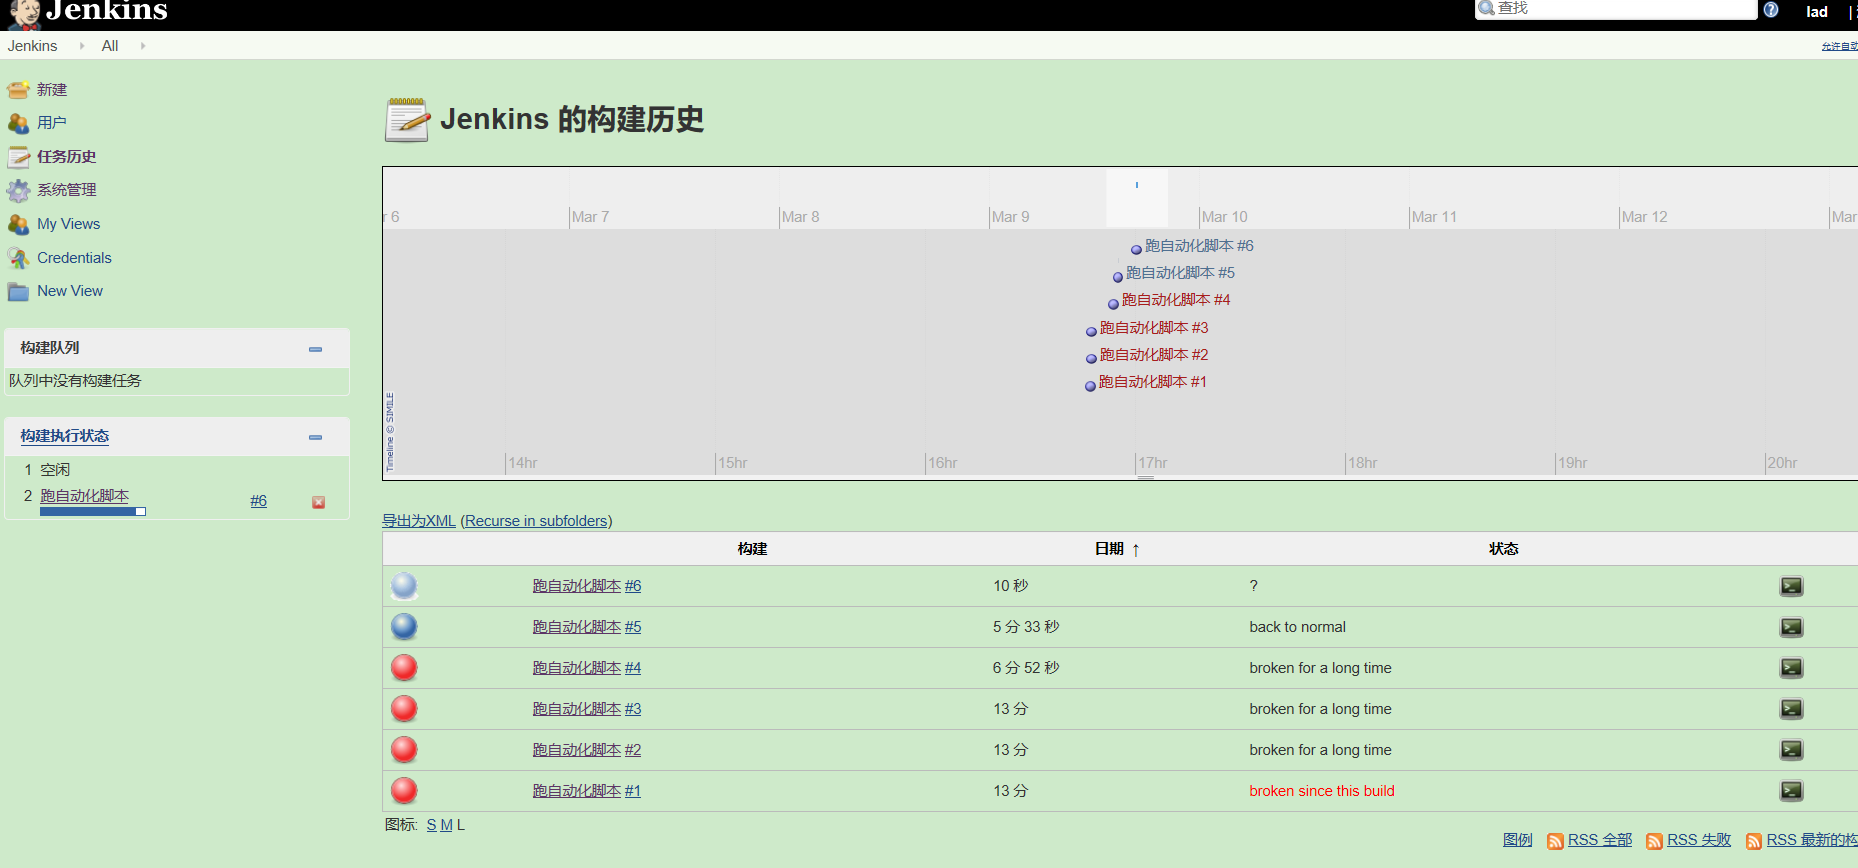
Task: Click the in-progress status ball for build #6
Action: tap(404, 586)
